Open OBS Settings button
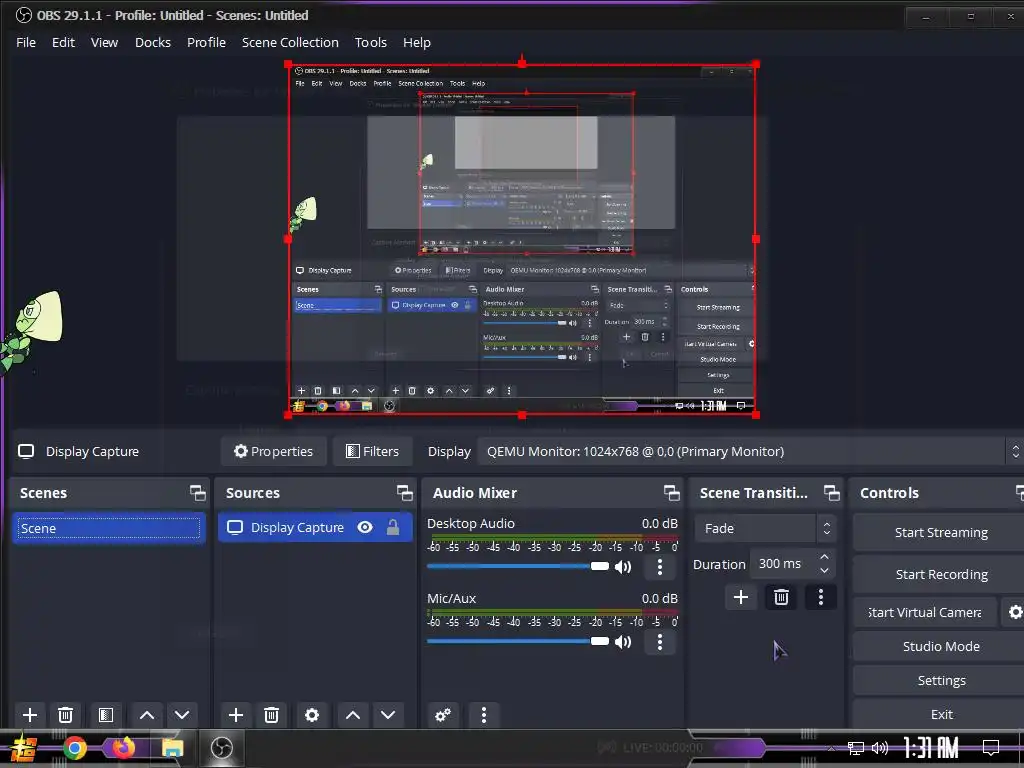Viewport: 1024px width, 768px height. (940, 680)
